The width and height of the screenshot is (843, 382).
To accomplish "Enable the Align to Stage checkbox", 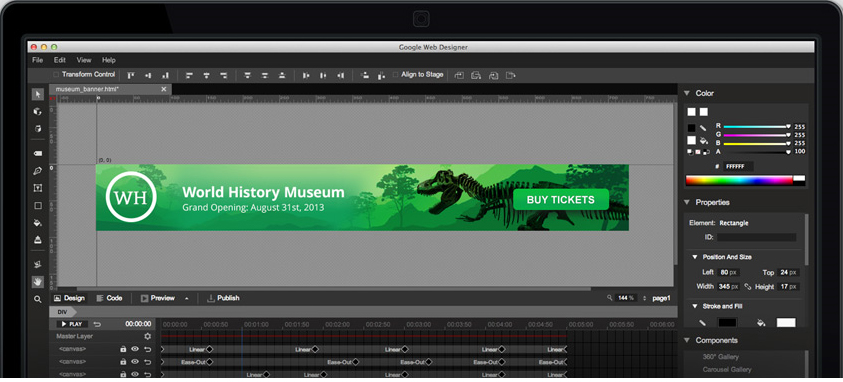I will (396, 75).
